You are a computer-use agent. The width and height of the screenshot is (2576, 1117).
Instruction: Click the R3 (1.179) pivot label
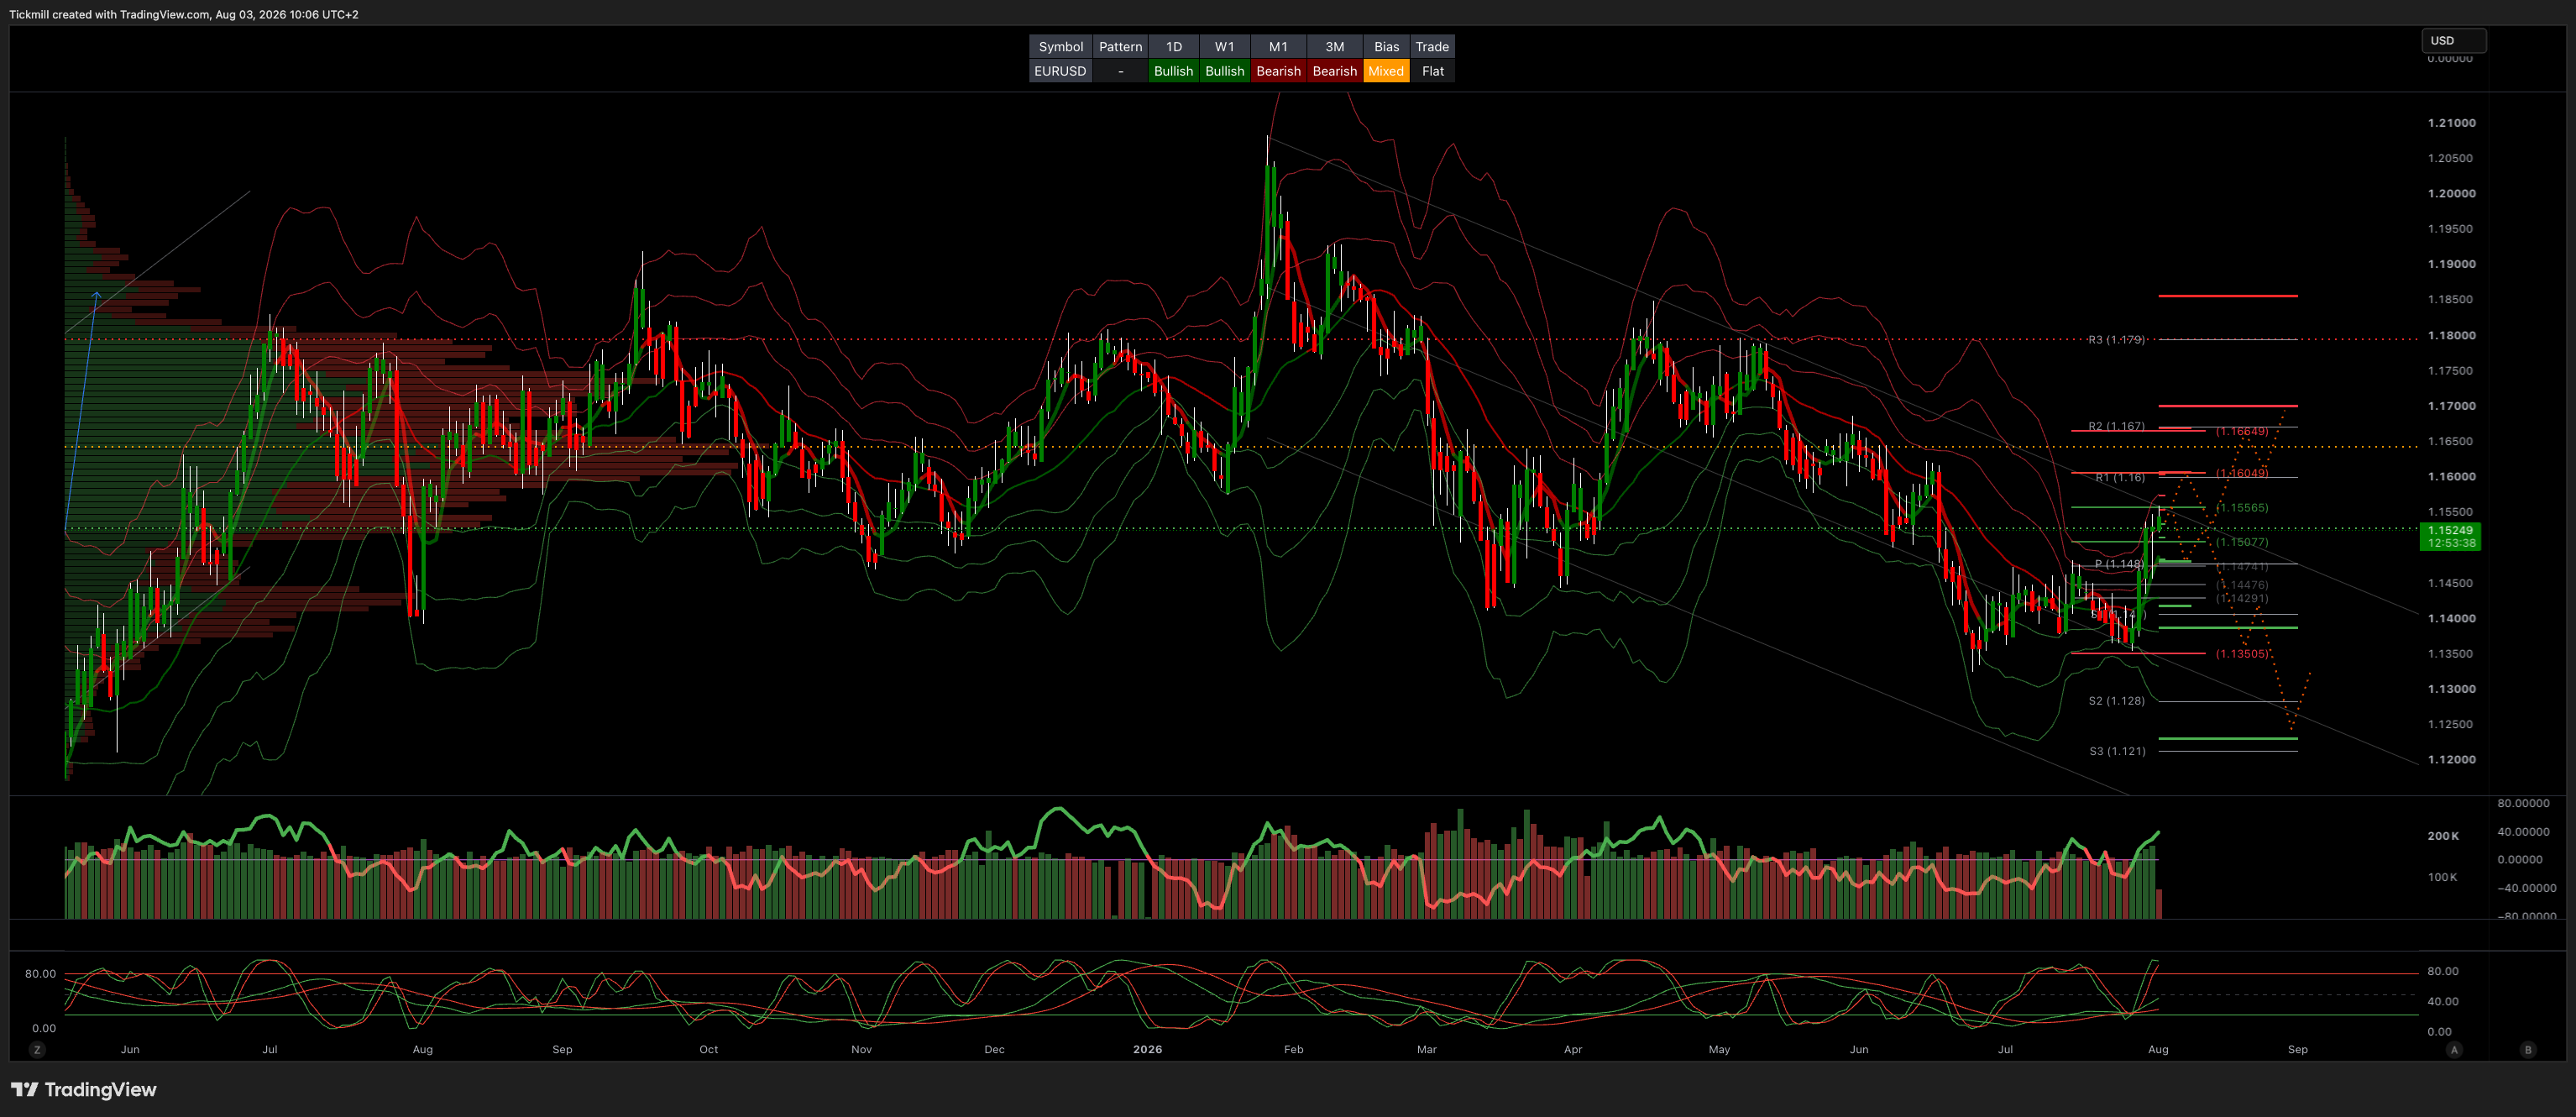[2117, 340]
